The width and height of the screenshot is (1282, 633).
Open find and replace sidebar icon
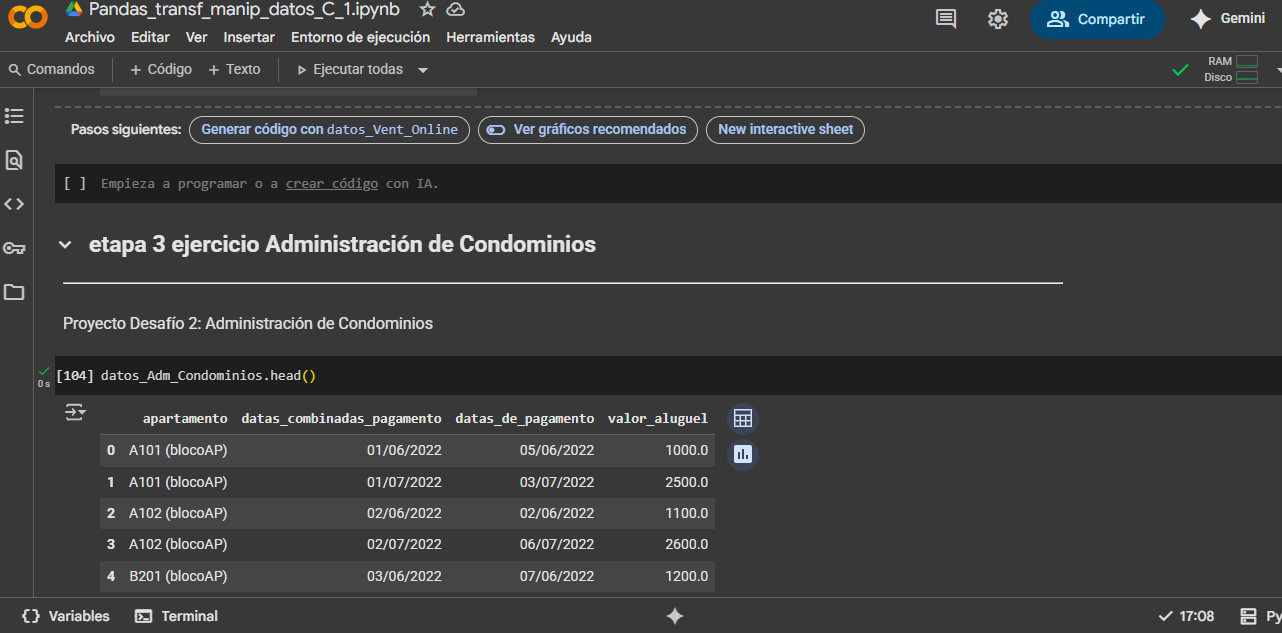(x=14, y=160)
